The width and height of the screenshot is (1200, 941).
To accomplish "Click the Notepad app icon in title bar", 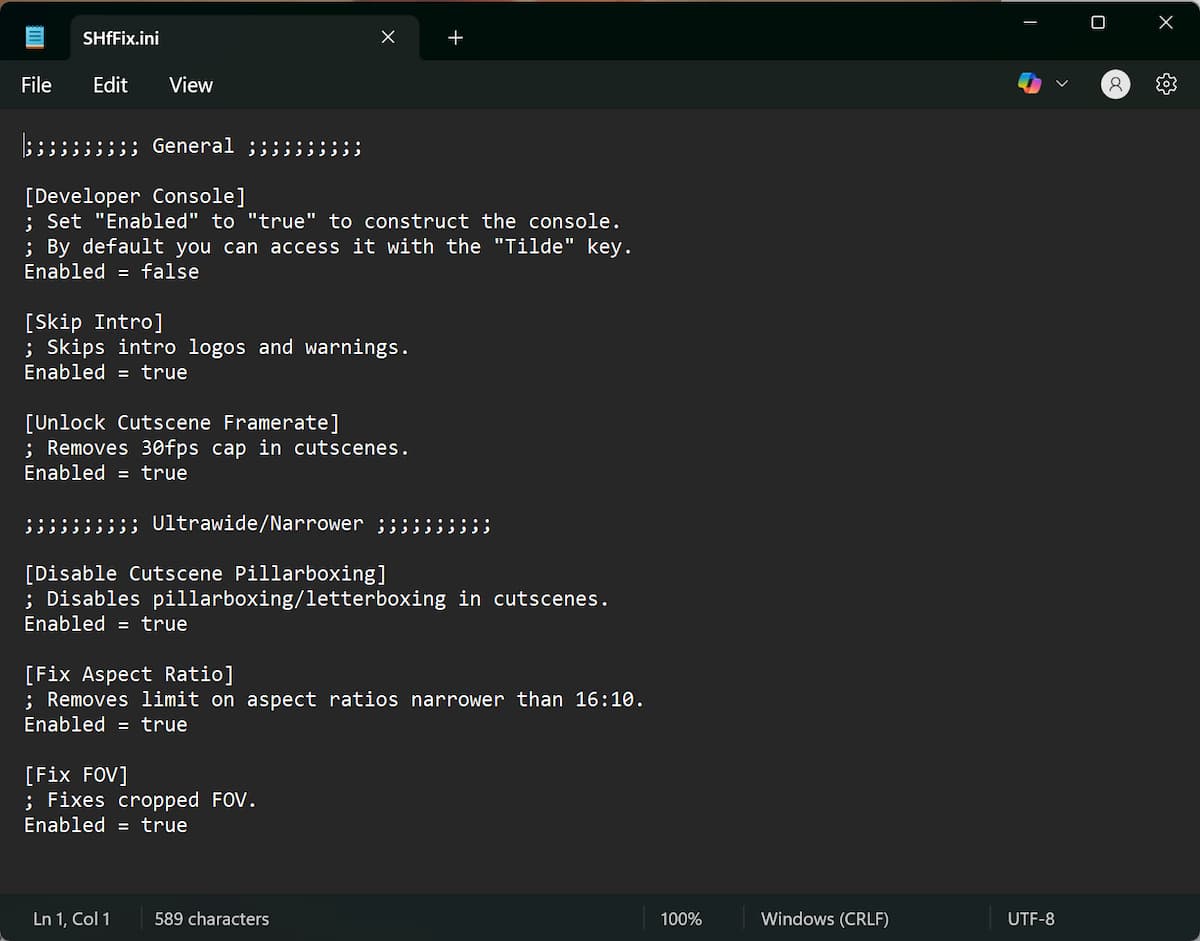I will pos(35,38).
